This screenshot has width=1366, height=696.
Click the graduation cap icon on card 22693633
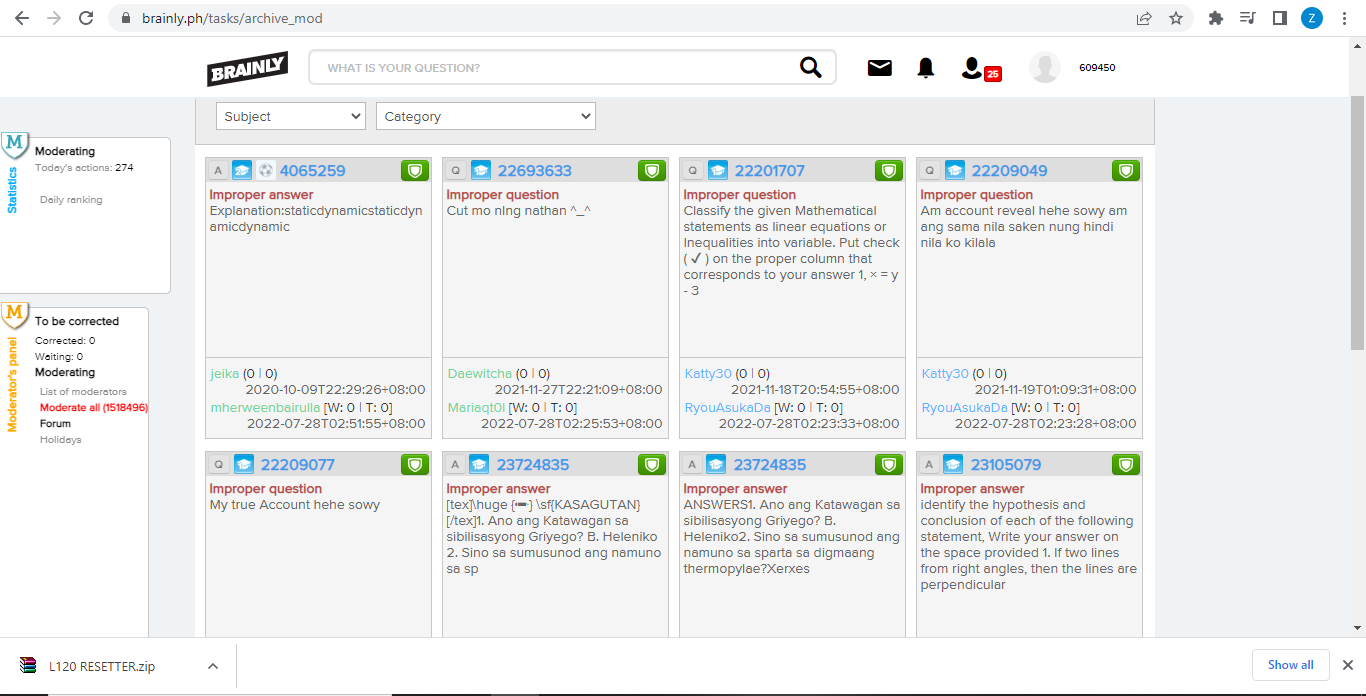click(481, 170)
